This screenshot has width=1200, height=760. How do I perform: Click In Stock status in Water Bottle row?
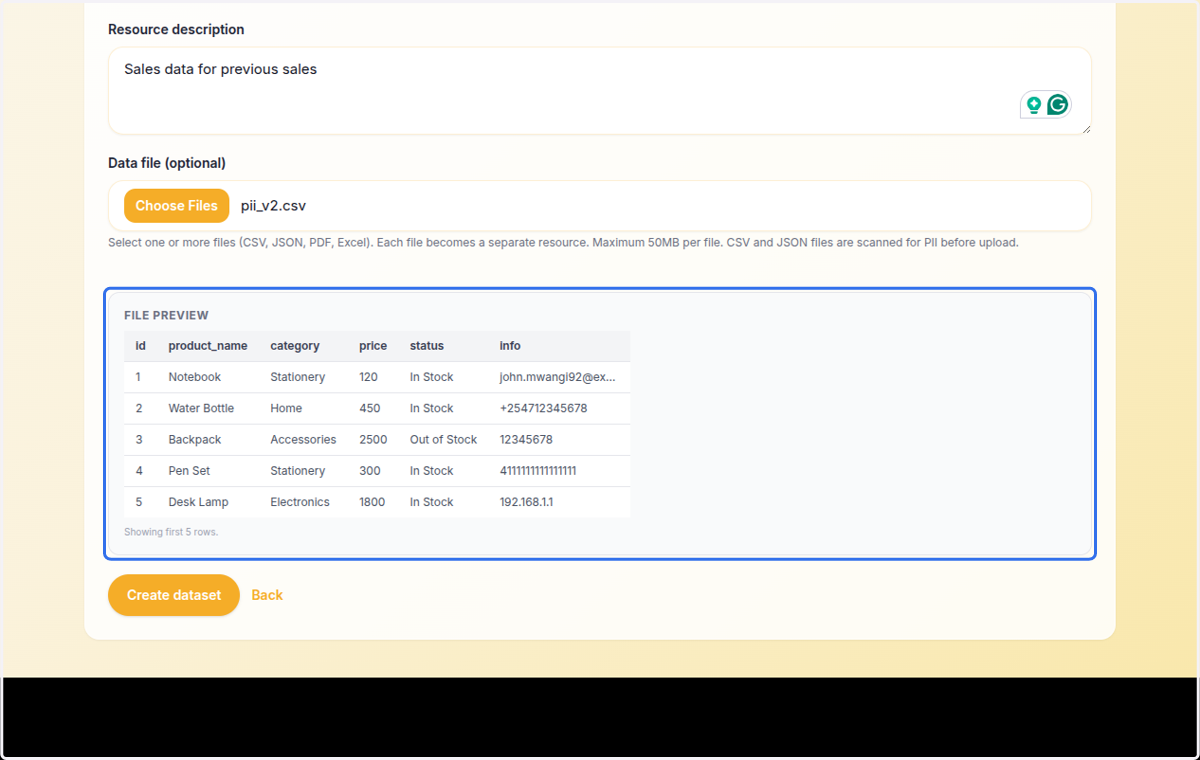click(432, 408)
